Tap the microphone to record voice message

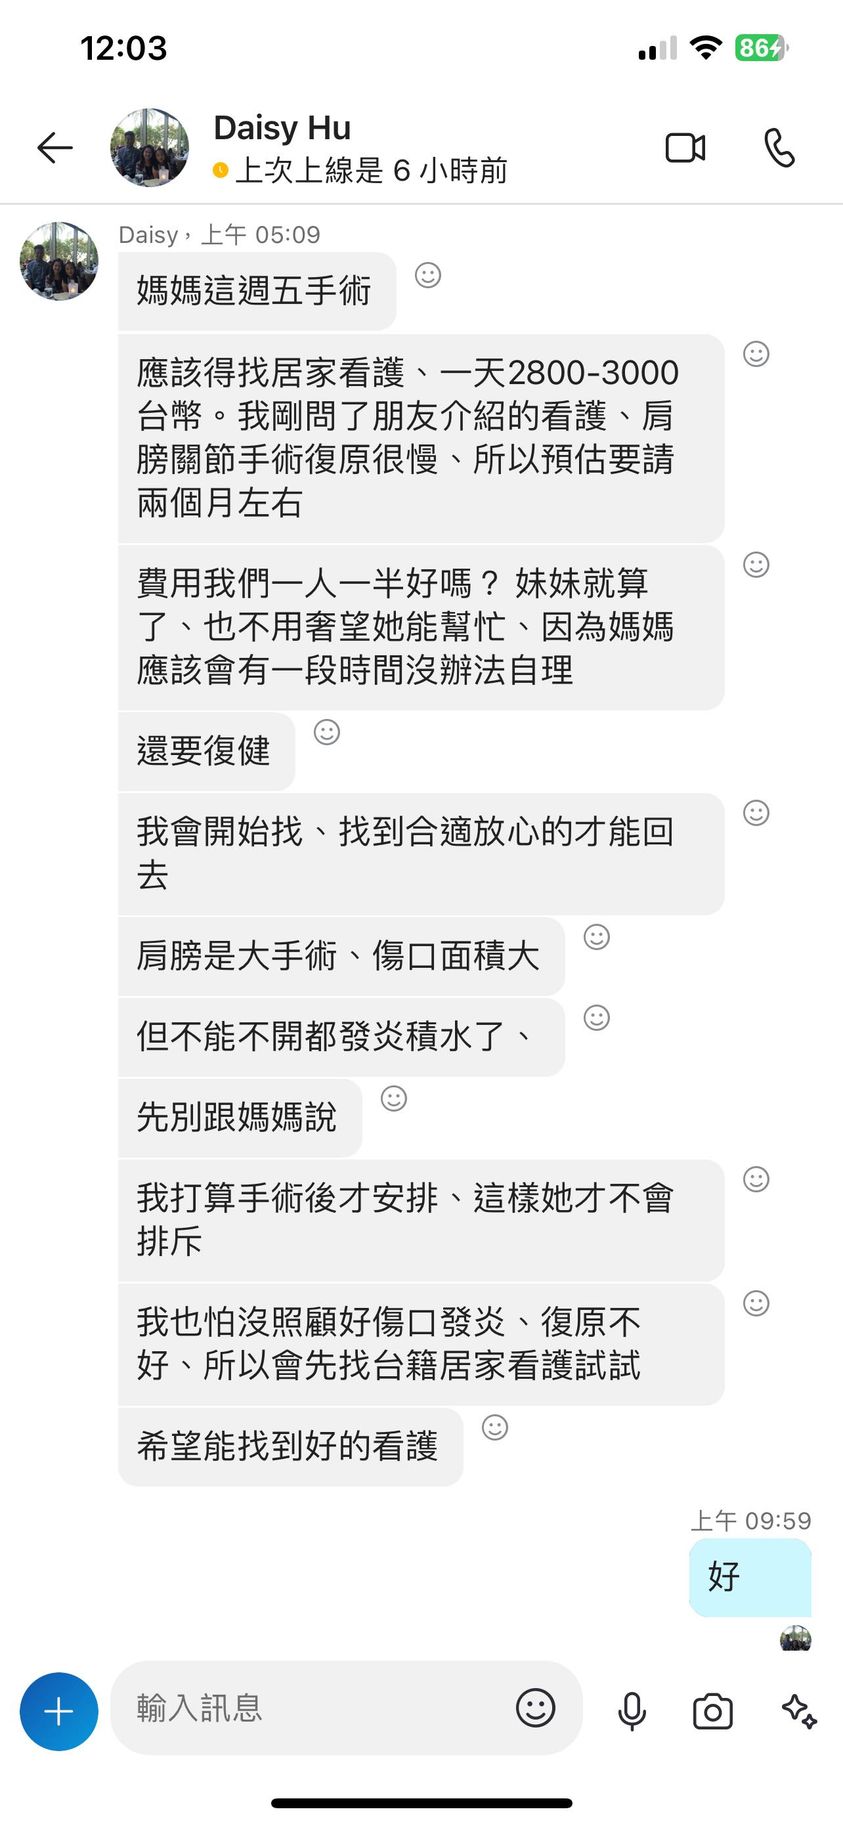(632, 1711)
